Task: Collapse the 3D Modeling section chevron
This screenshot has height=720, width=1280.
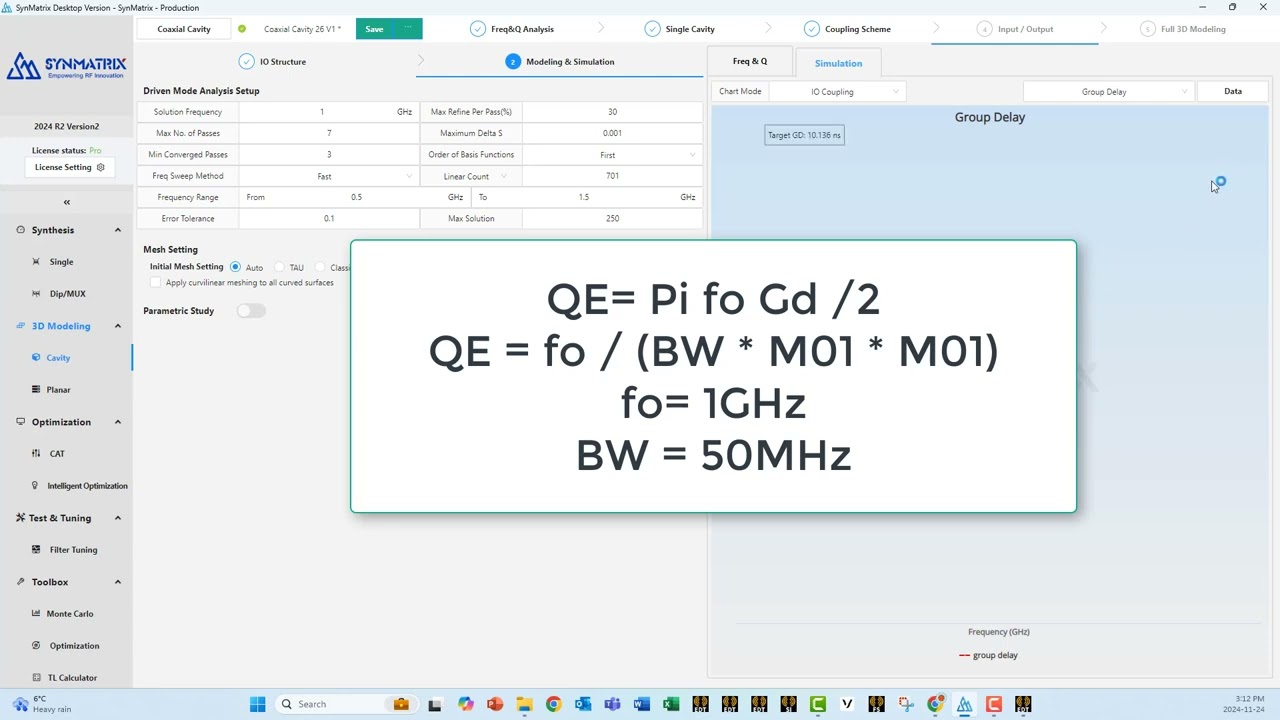Action: (x=117, y=326)
